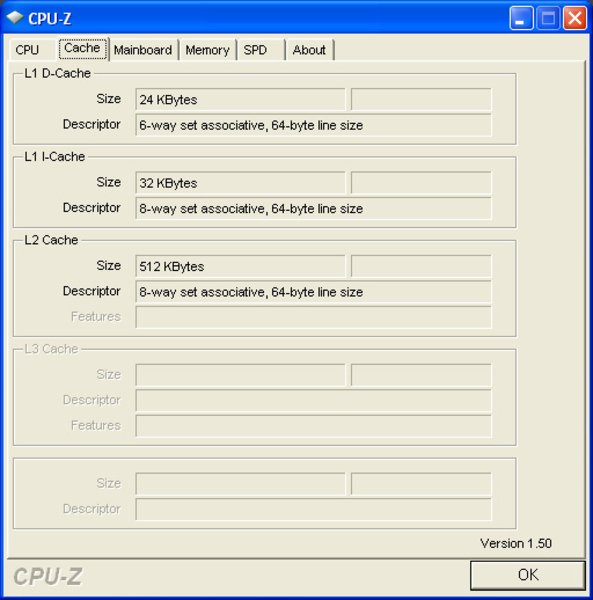Click the empty L2 Cache Features field
This screenshot has width=593, height=600.
313,317
